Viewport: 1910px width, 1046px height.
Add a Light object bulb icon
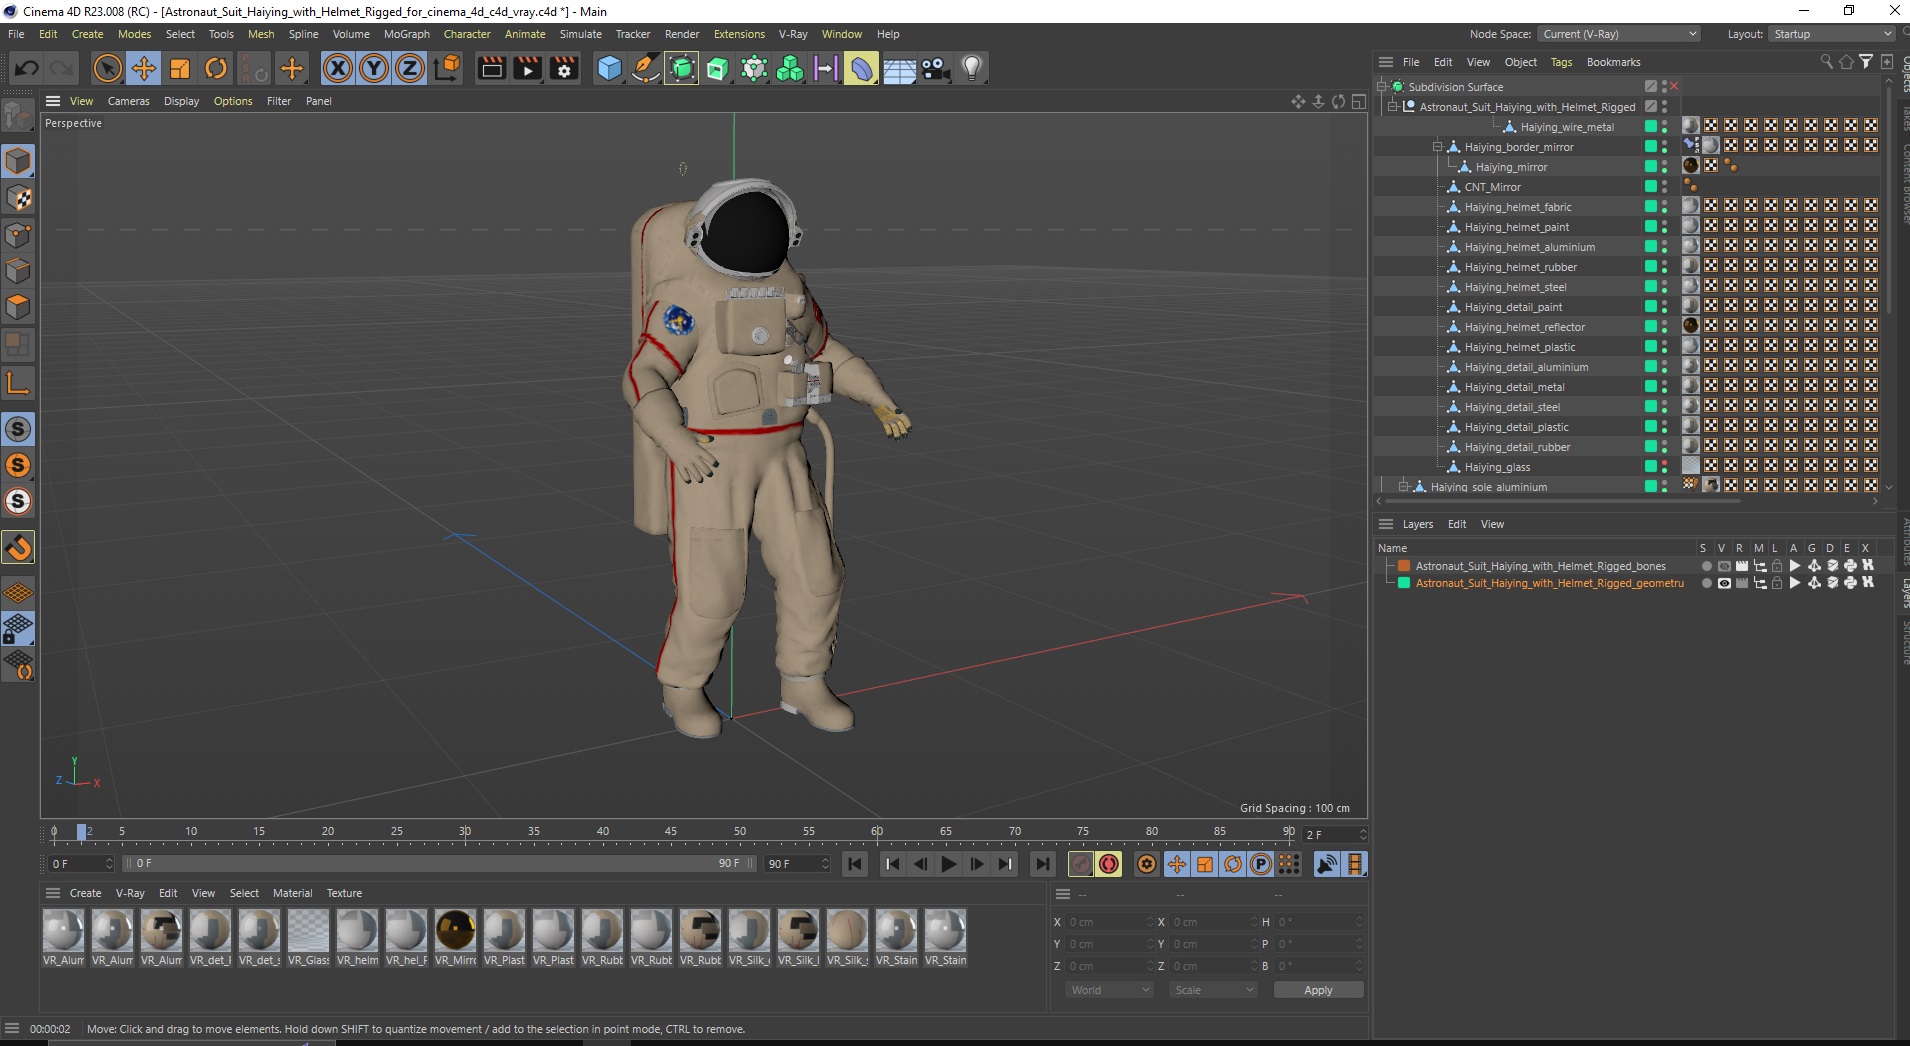pyautogui.click(x=971, y=68)
